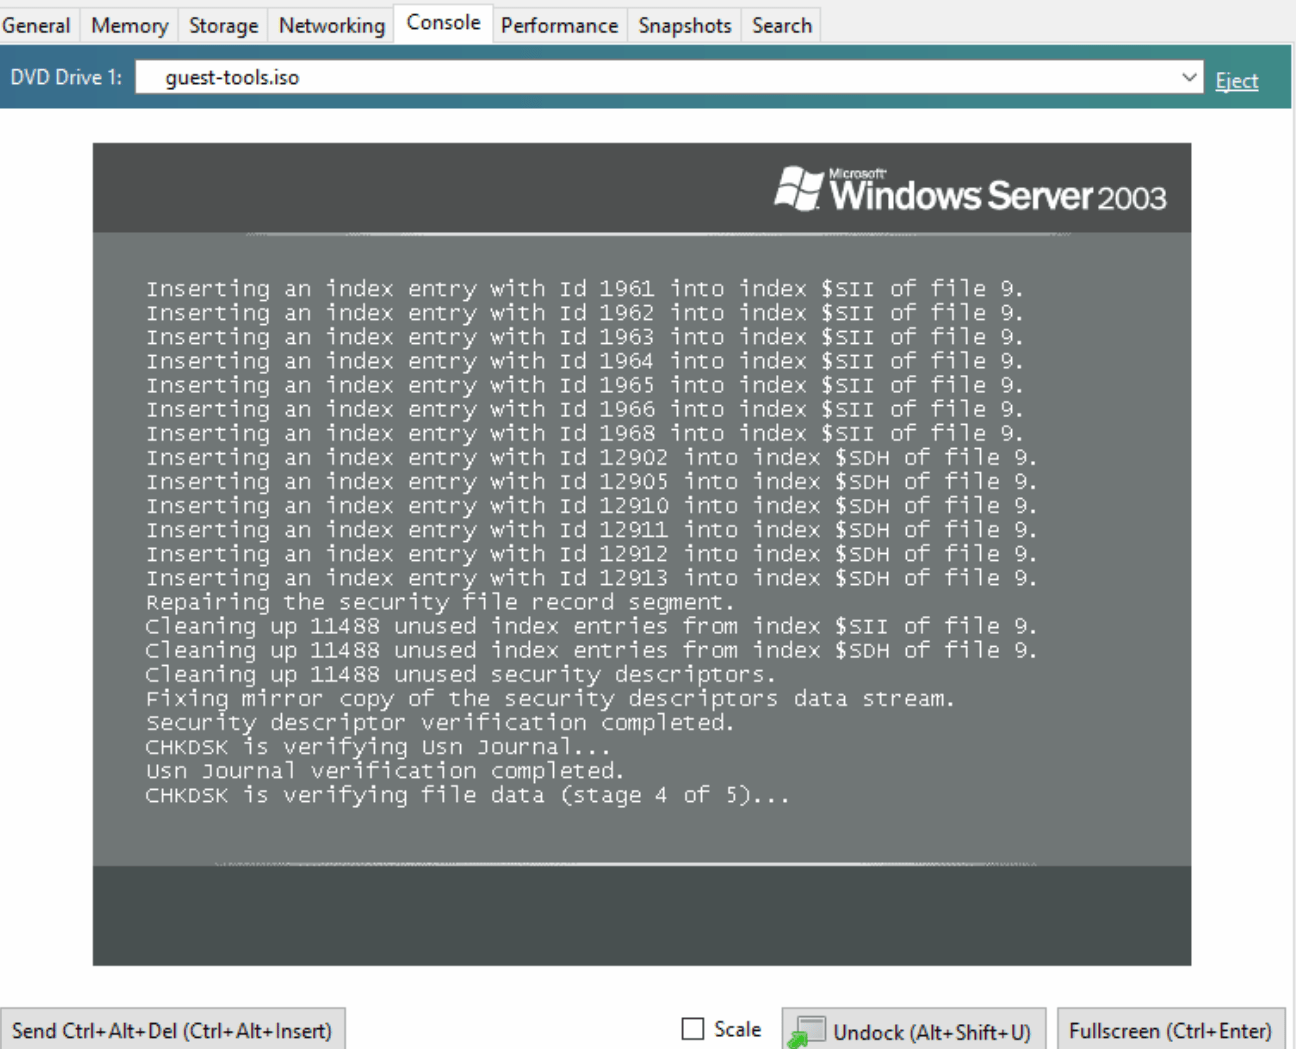The width and height of the screenshot is (1296, 1049).
Task: Switch to the Snapshots tab
Action: (x=683, y=24)
